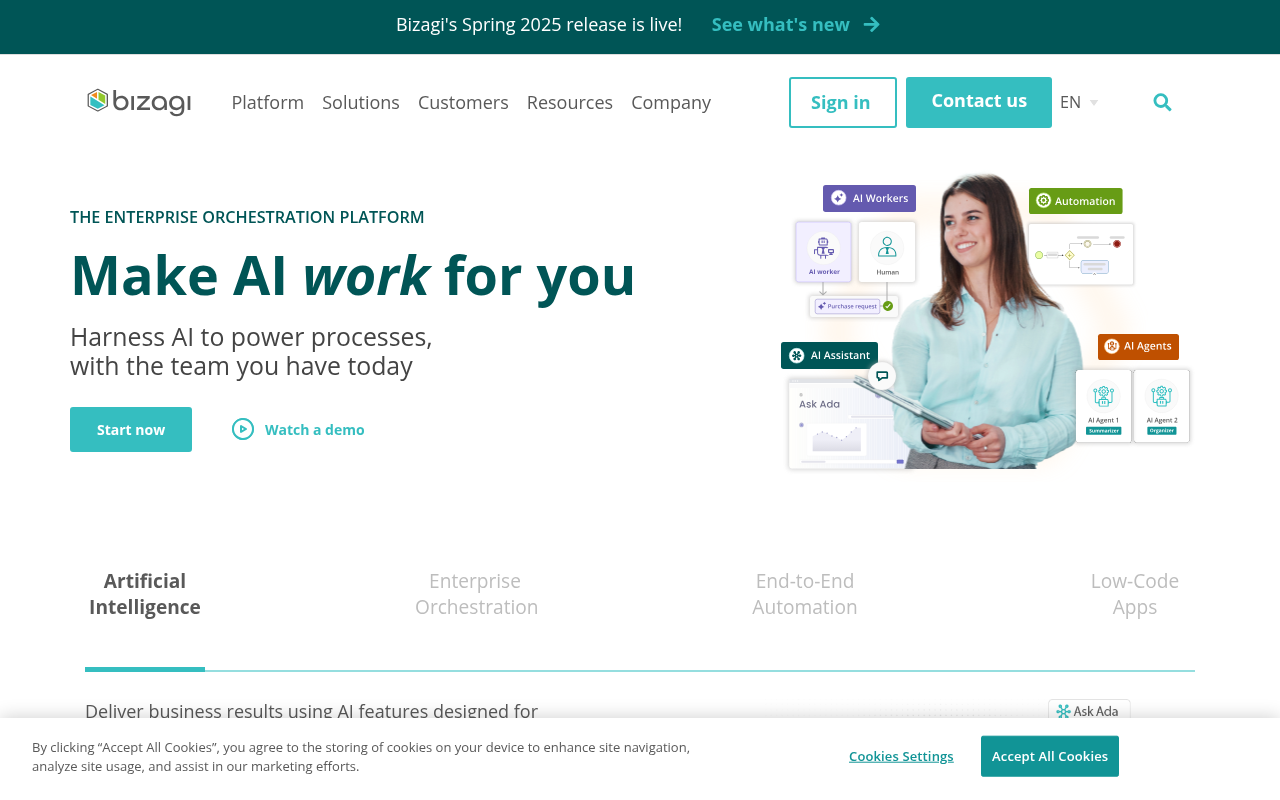Click the Sign in link
The width and height of the screenshot is (1280, 800).
click(x=842, y=101)
